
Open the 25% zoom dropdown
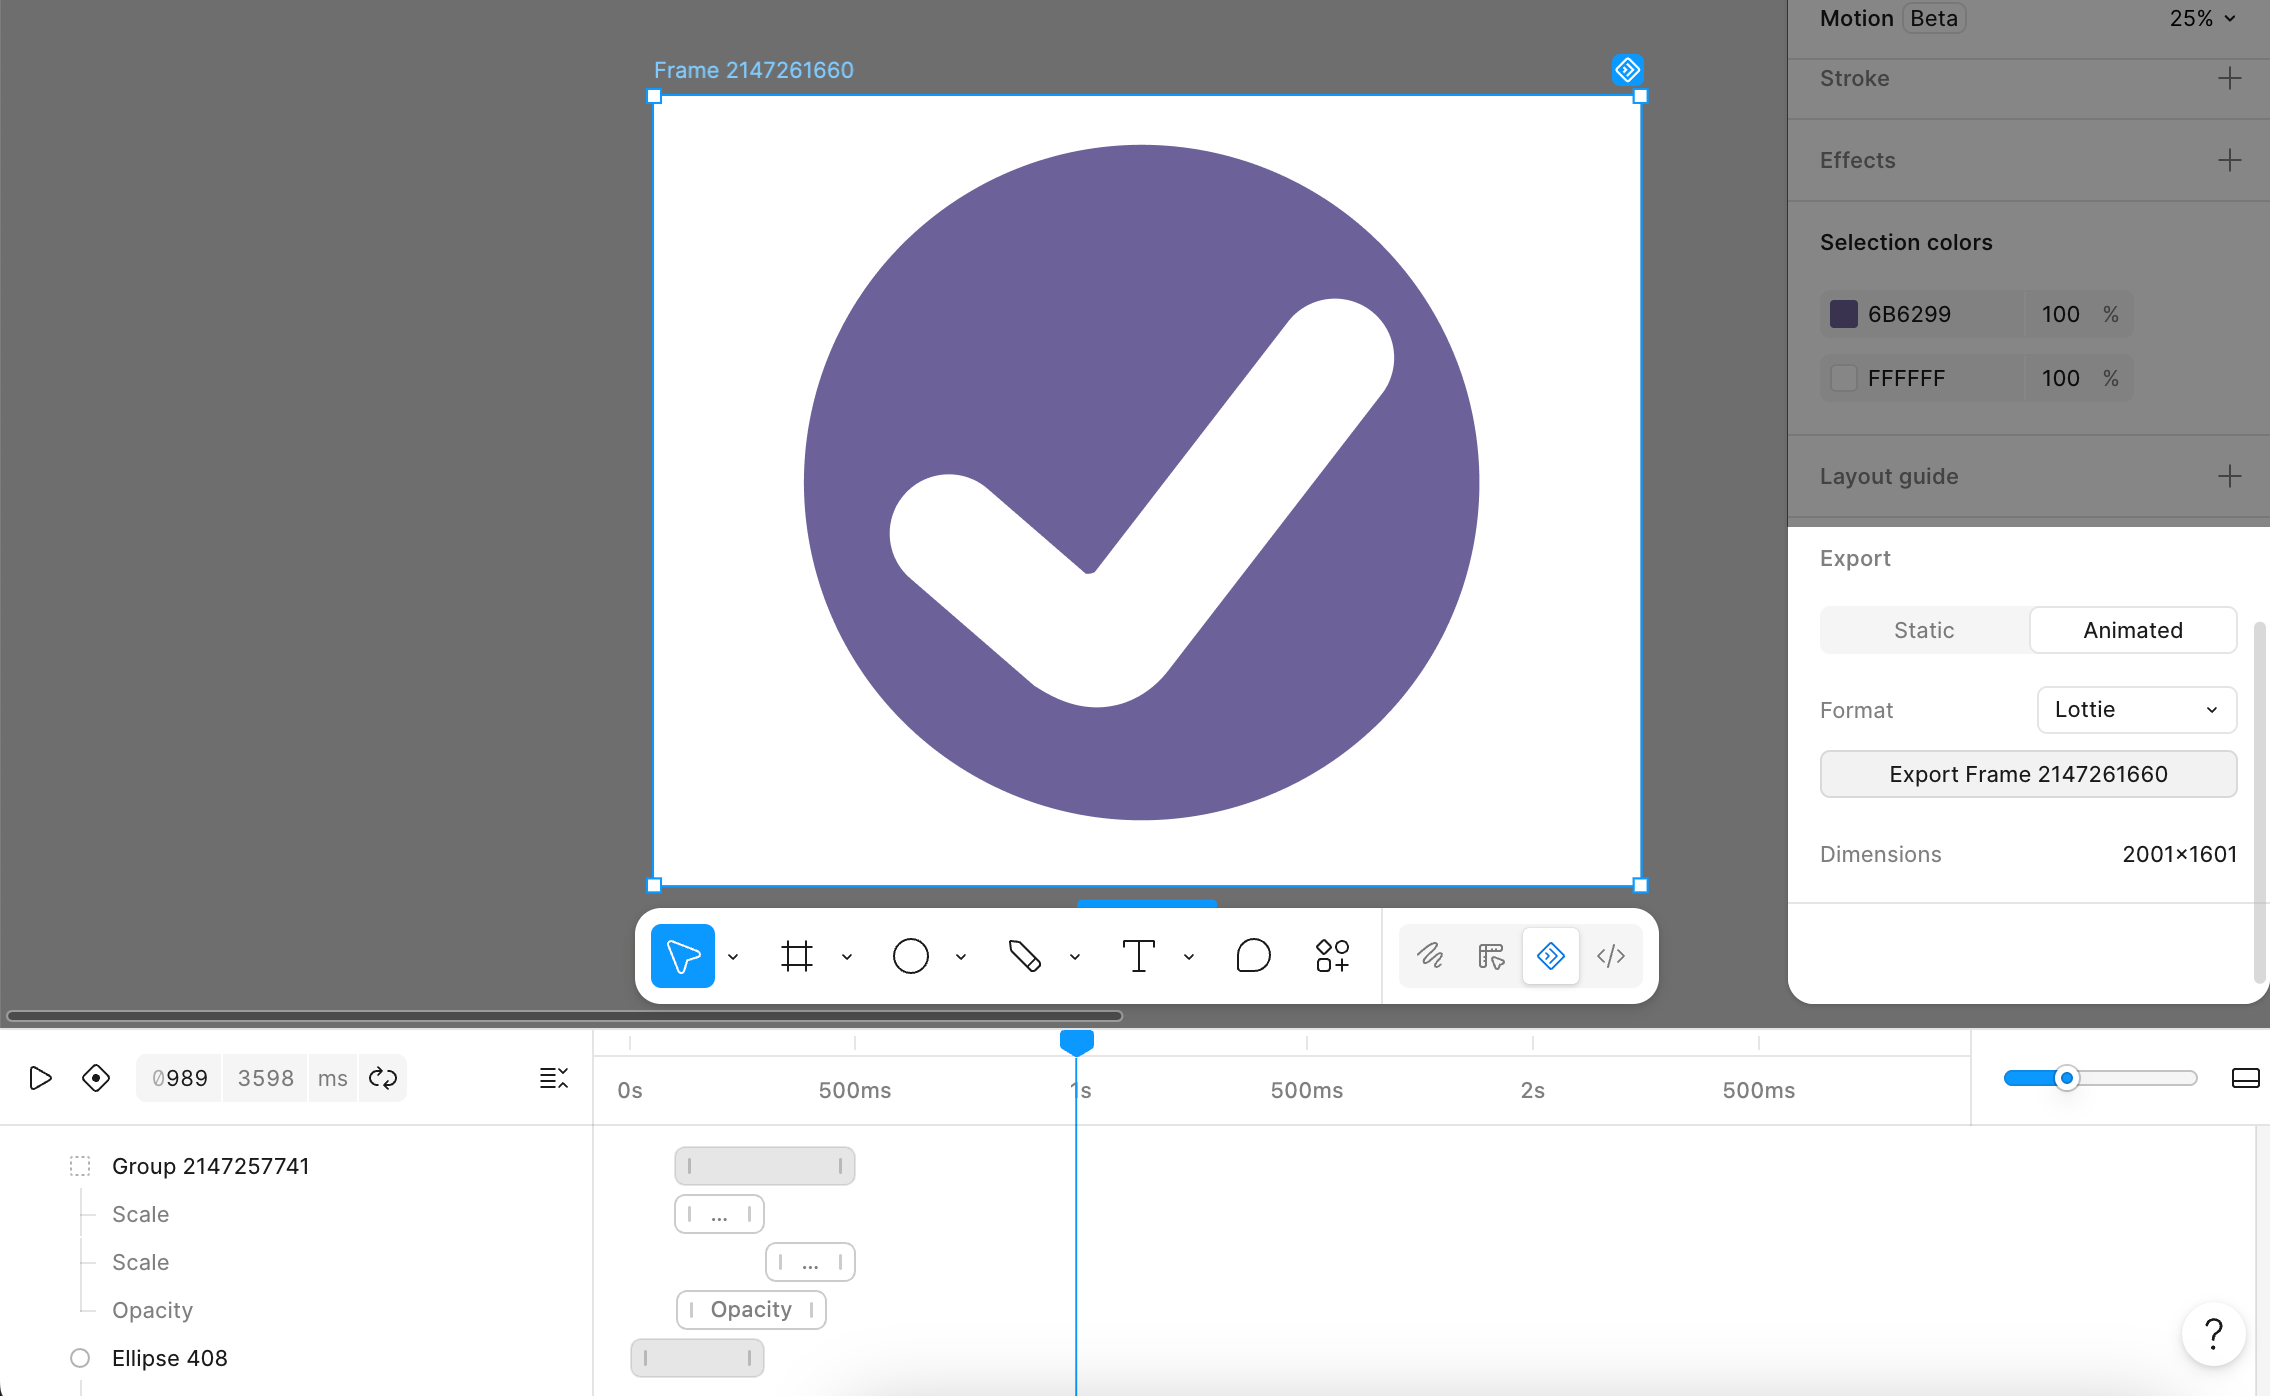[2202, 18]
